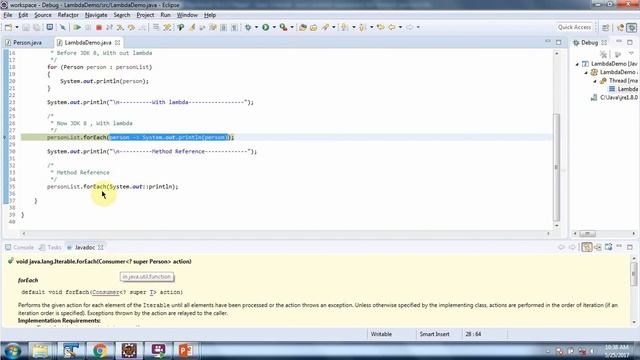Viewport: 640px width, 360px height.
Task: Click the breakpoint marker on line 28
Action: click(4, 138)
